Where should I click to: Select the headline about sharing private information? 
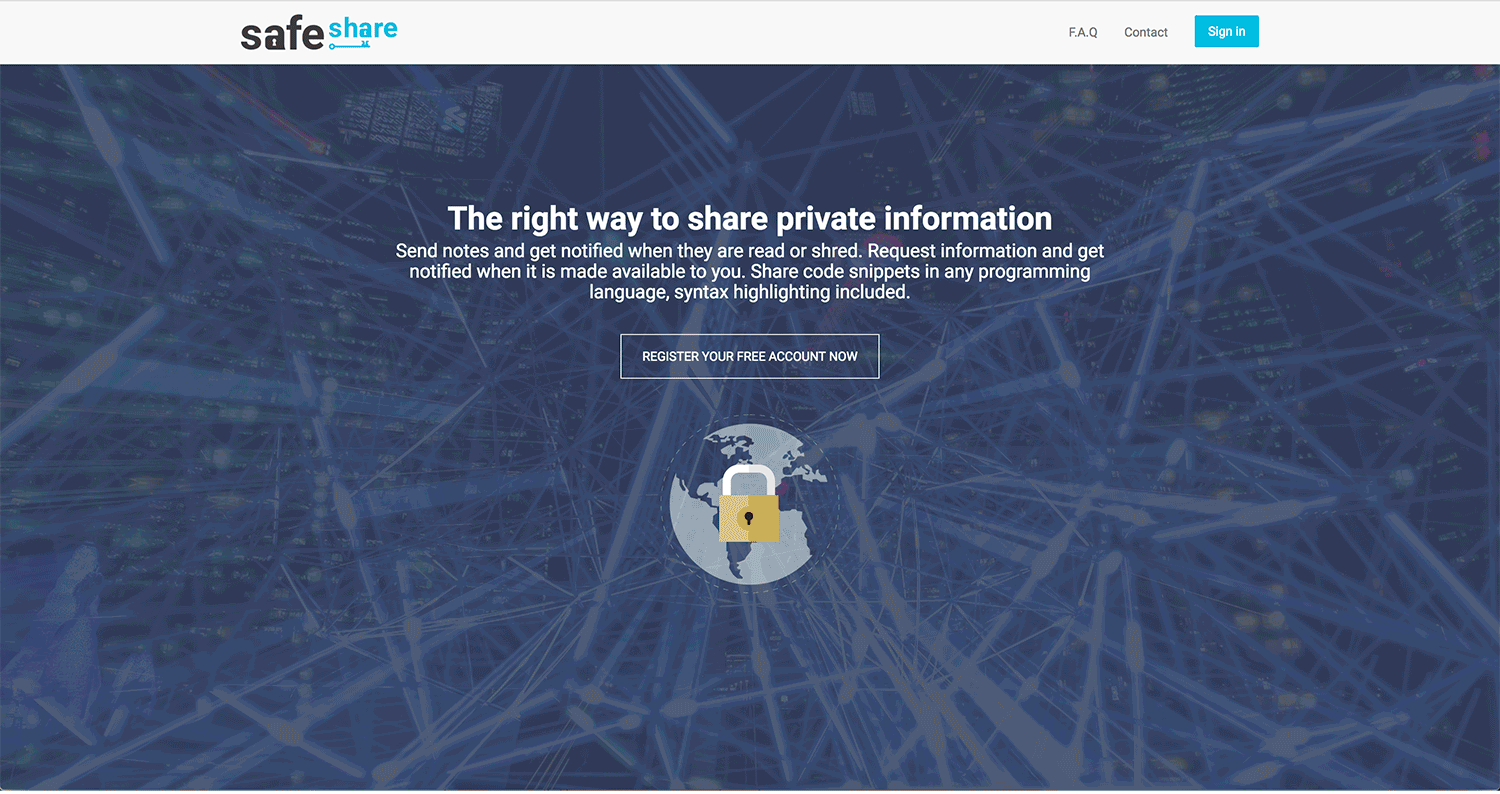[x=750, y=218]
